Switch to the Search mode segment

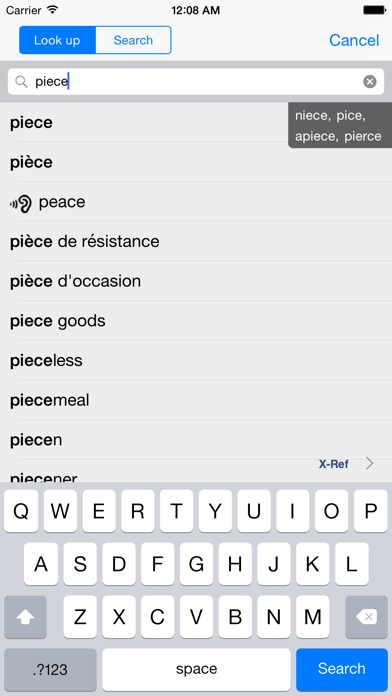(133, 40)
